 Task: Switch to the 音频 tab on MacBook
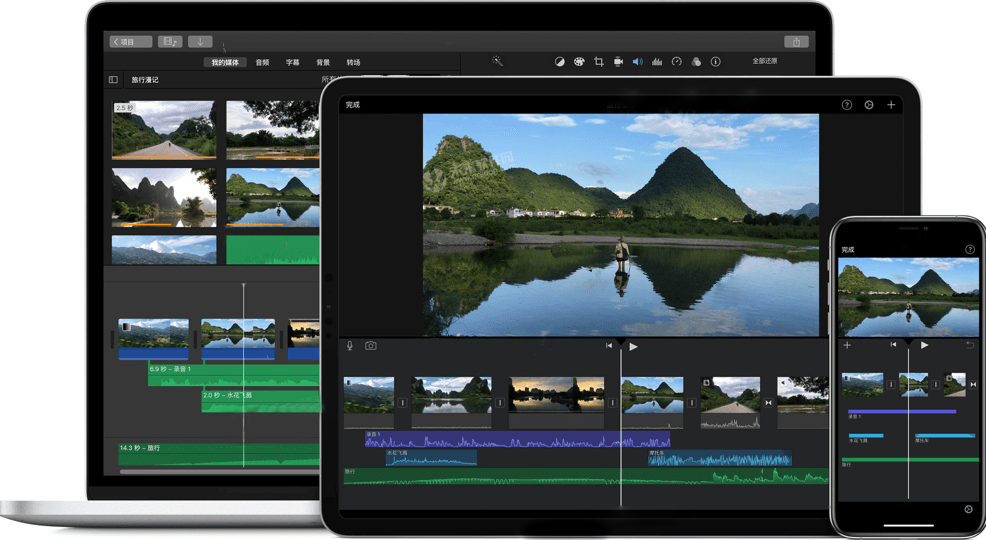point(262,62)
